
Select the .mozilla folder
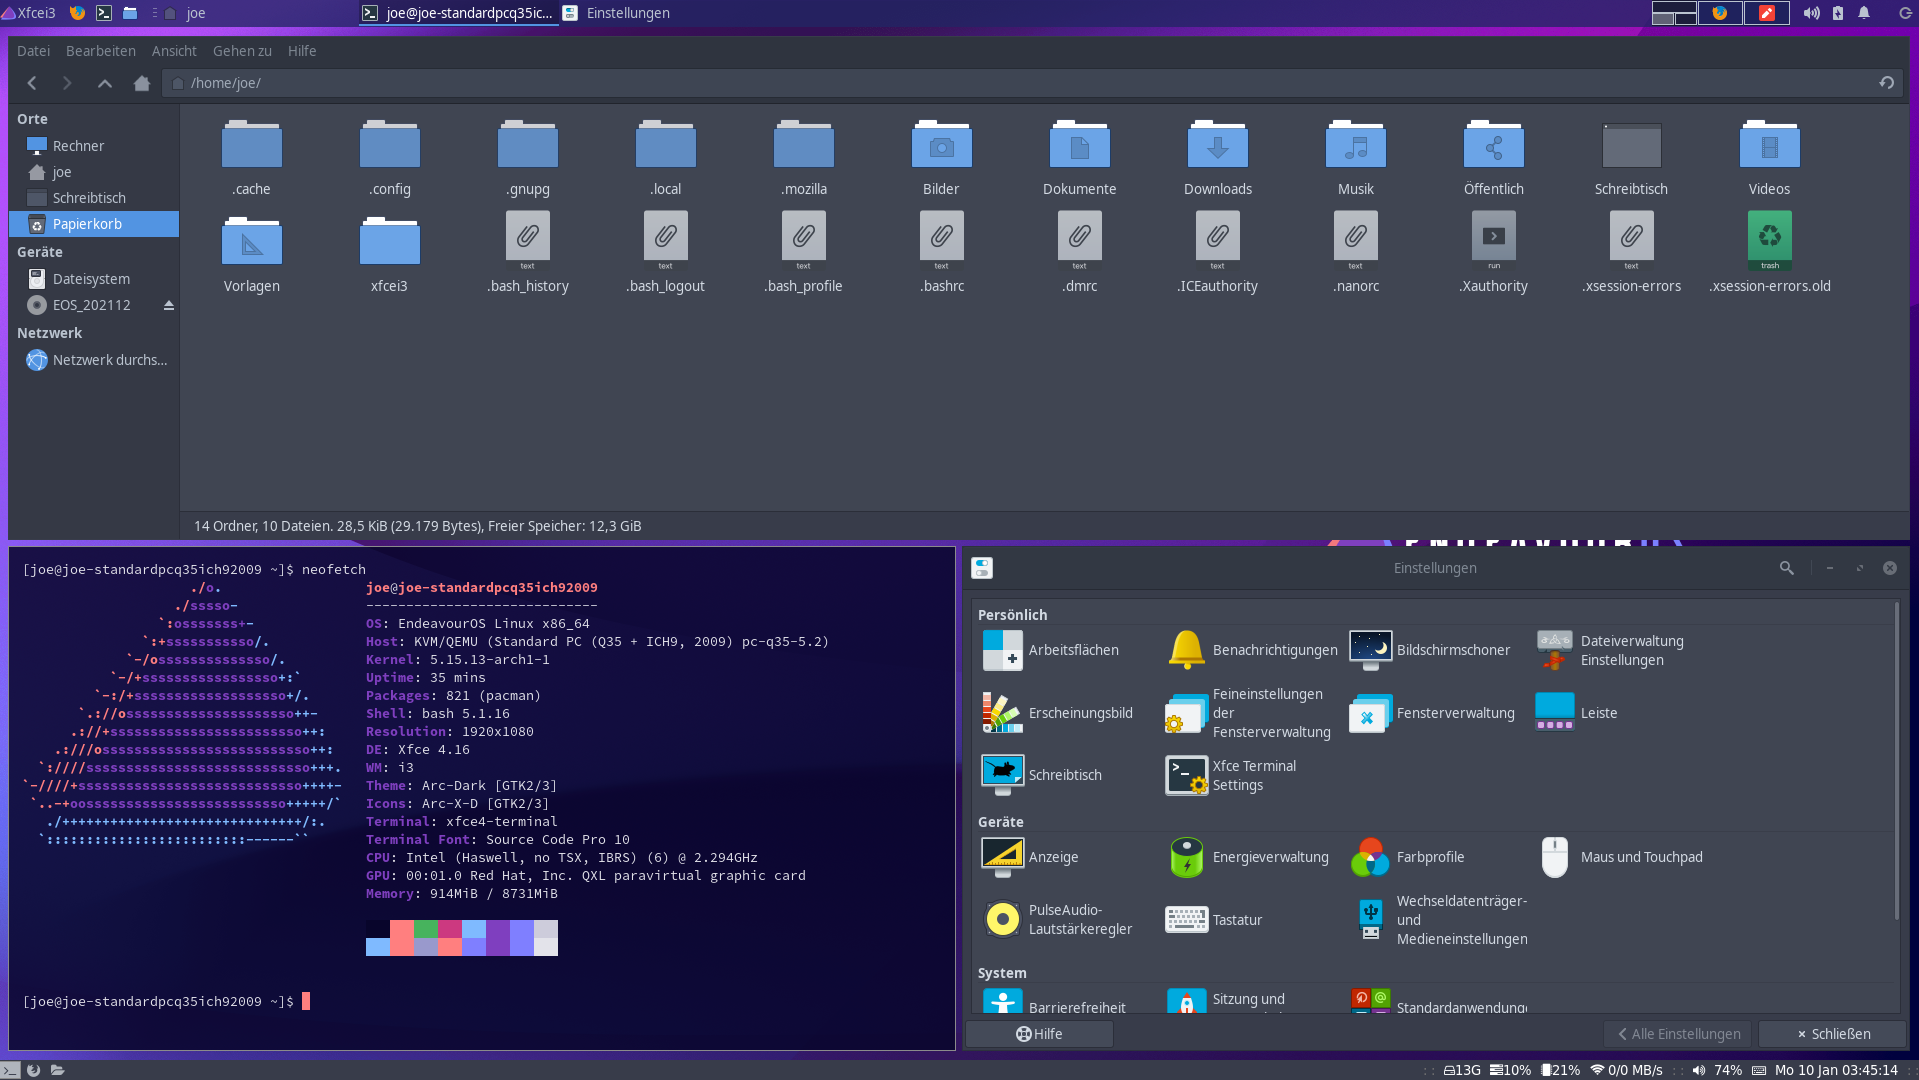[804, 158]
